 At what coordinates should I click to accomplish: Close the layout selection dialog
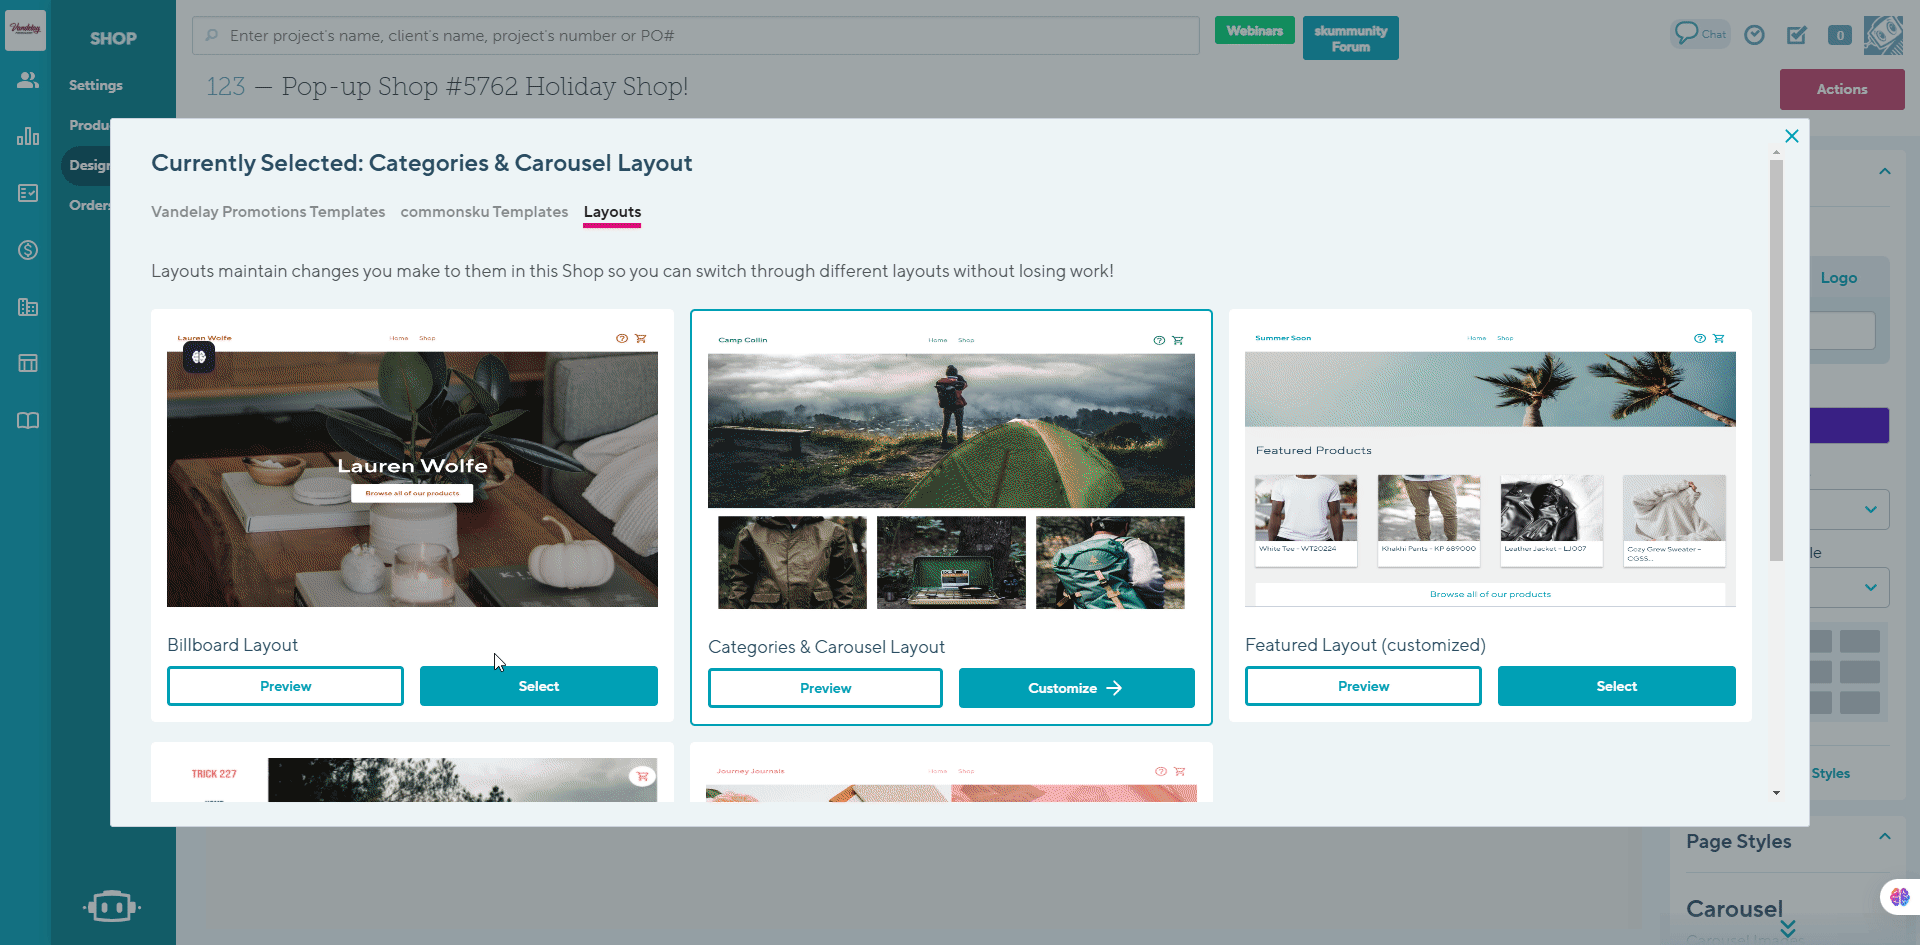coord(1791,136)
